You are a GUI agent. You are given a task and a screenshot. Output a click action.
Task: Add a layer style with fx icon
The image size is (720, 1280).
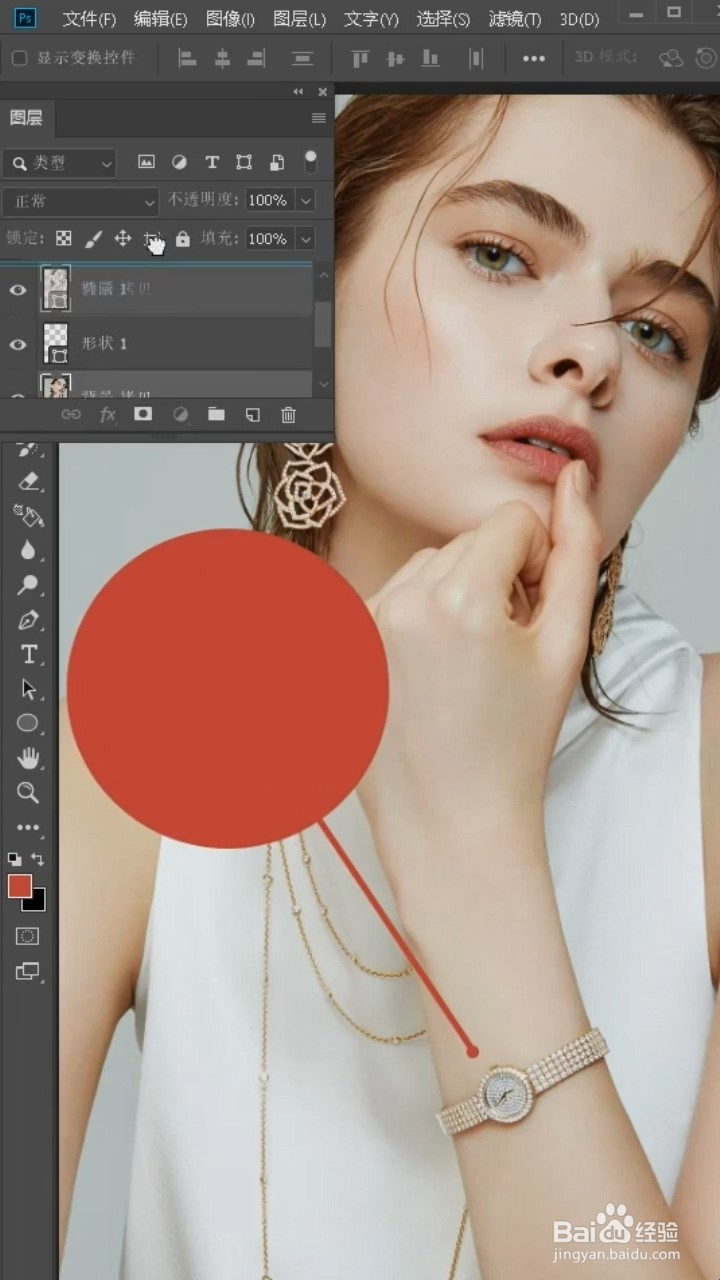[x=107, y=414]
